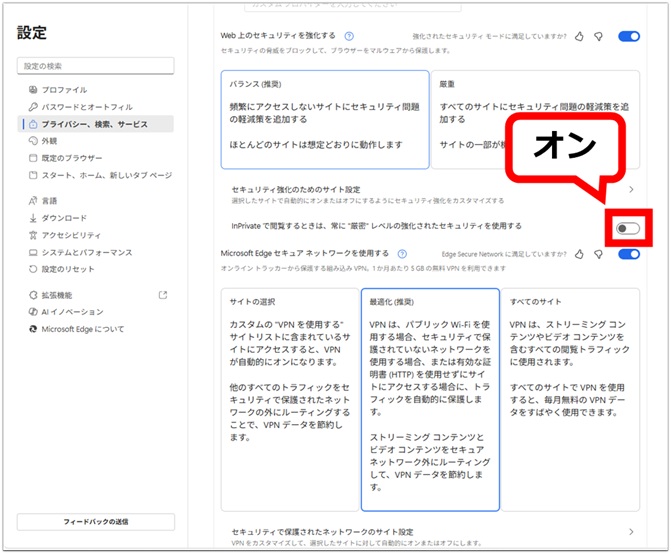Go to ダウンロード settings in the sidebar
Screen dimensions: 671x554
(x=64, y=218)
